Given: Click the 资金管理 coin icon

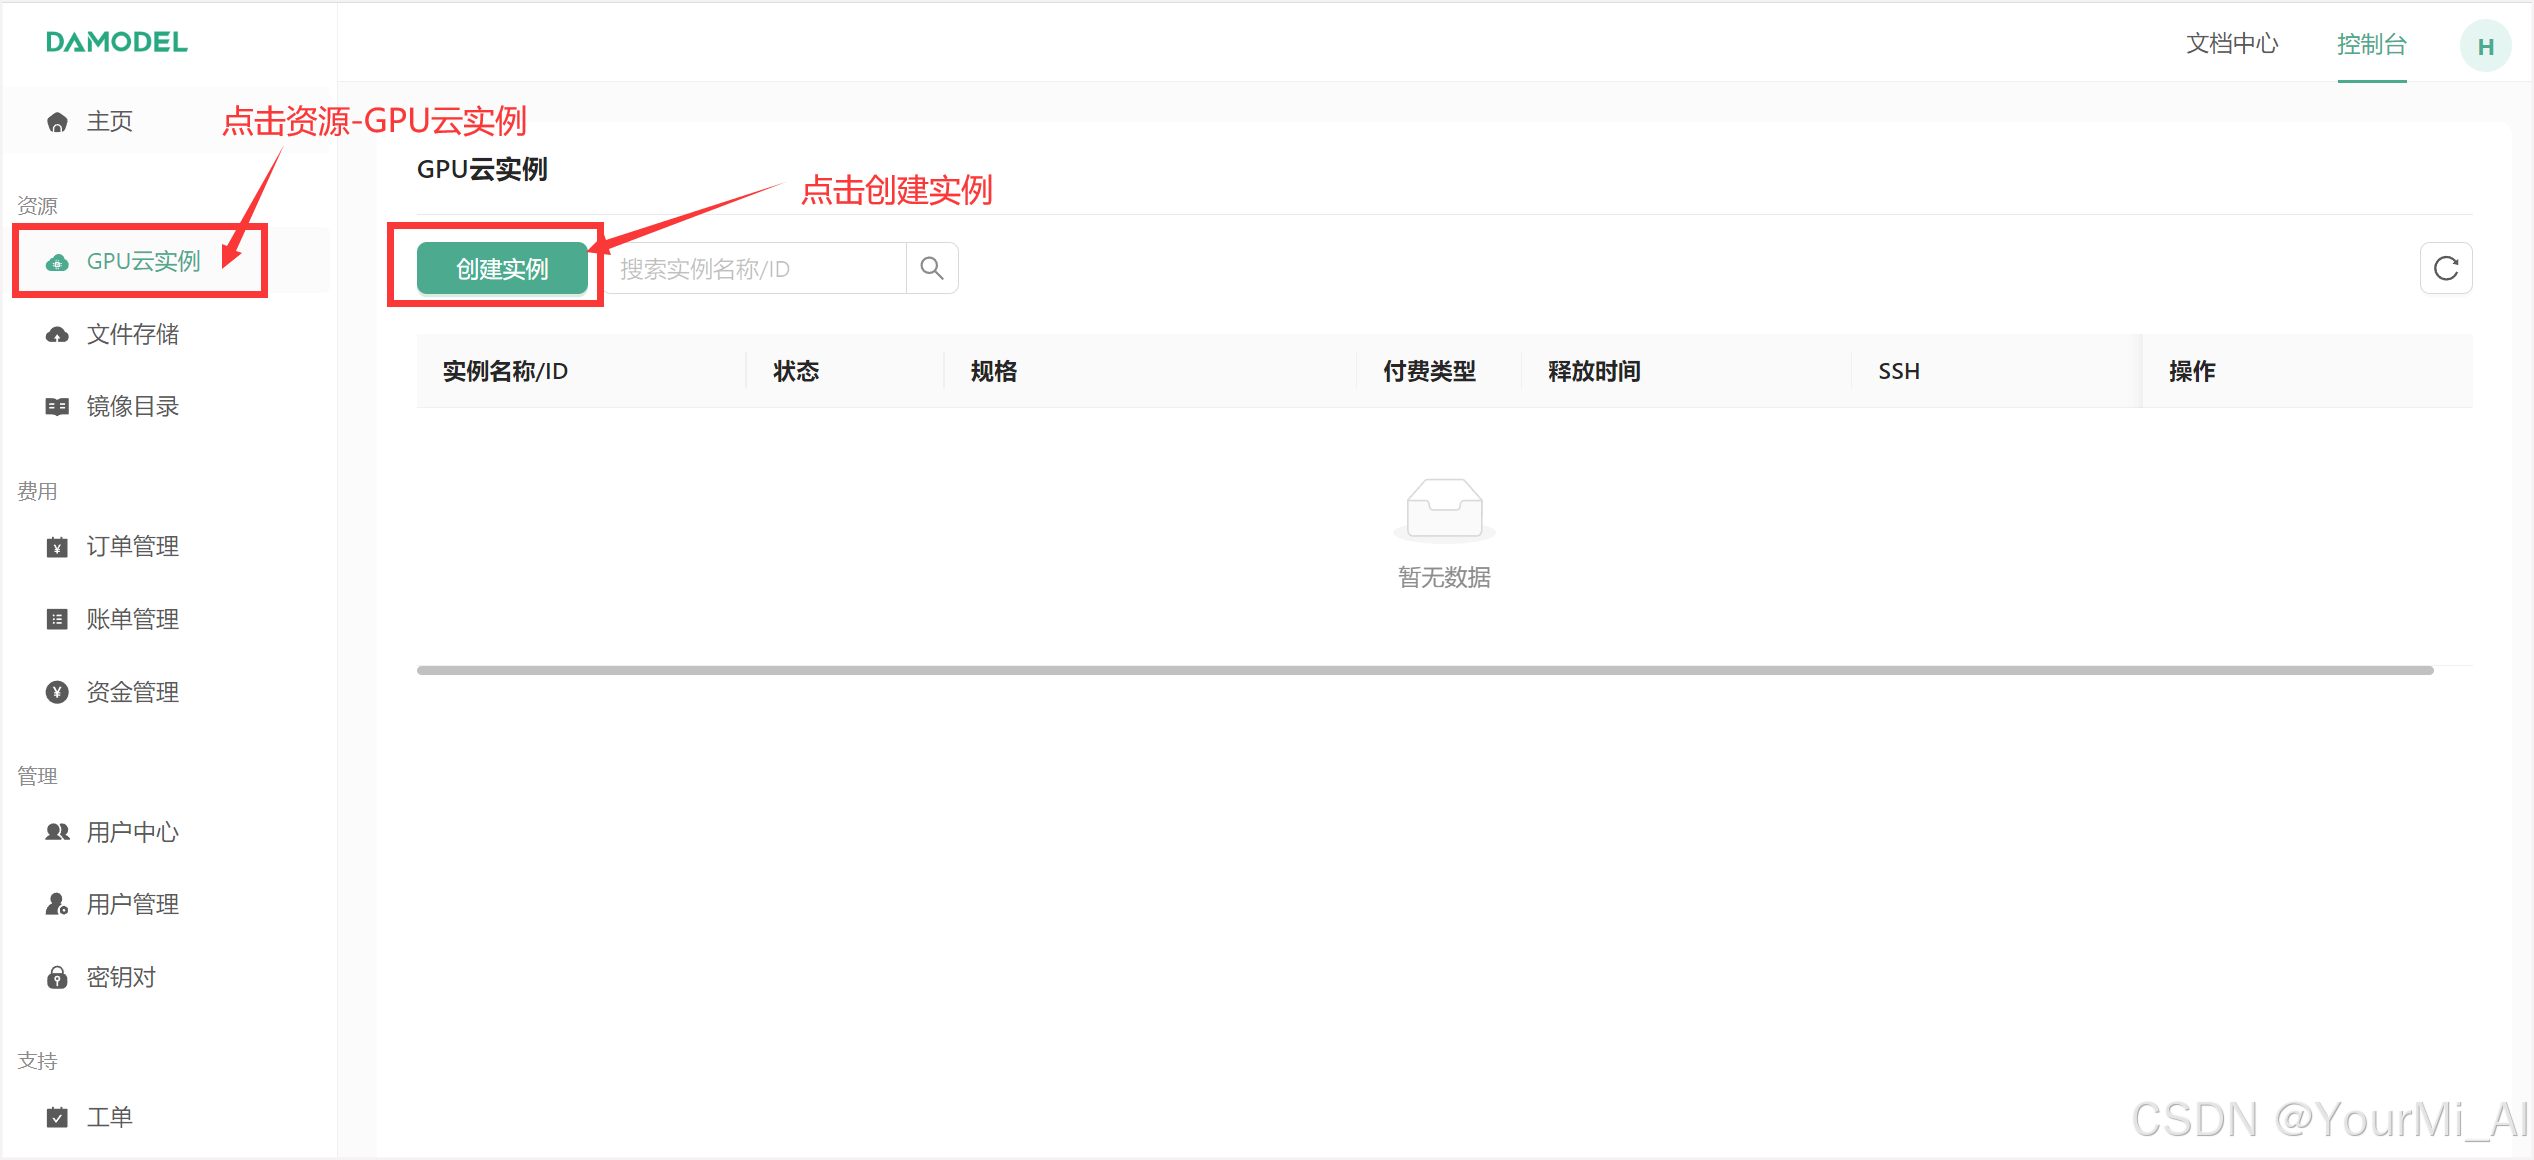Looking at the screenshot, I should pyautogui.click(x=57, y=692).
